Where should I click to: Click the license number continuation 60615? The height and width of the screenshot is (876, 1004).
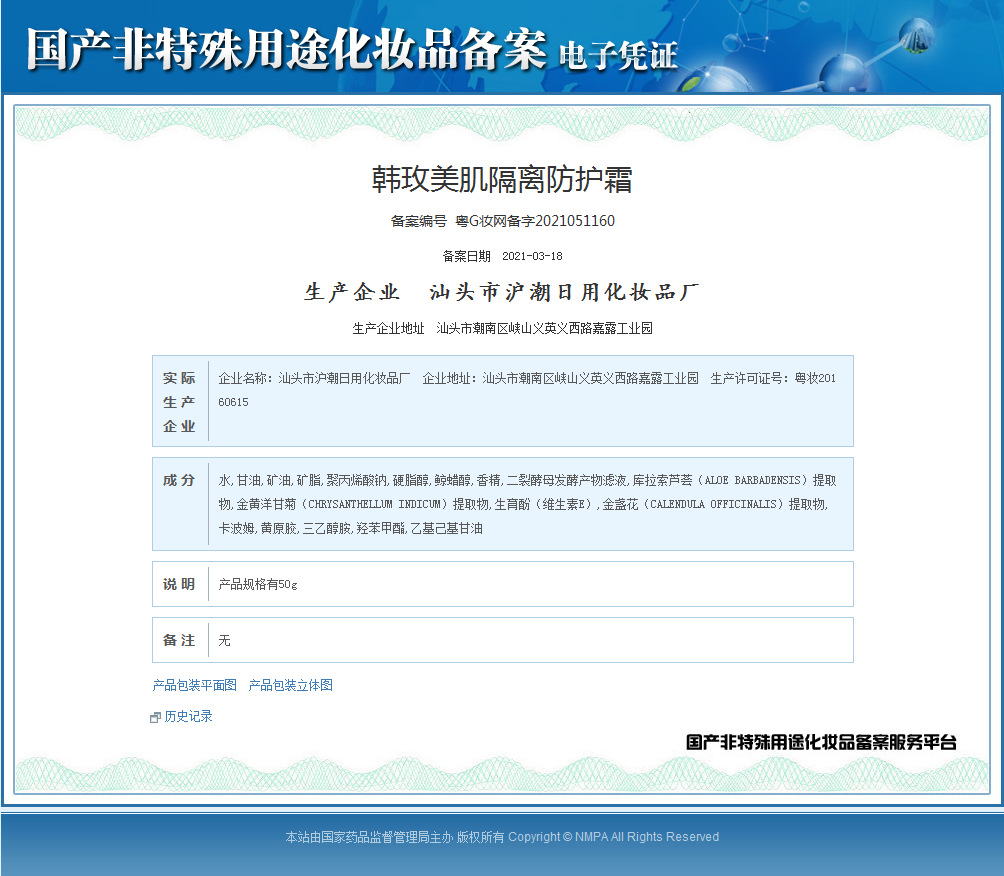(x=233, y=402)
